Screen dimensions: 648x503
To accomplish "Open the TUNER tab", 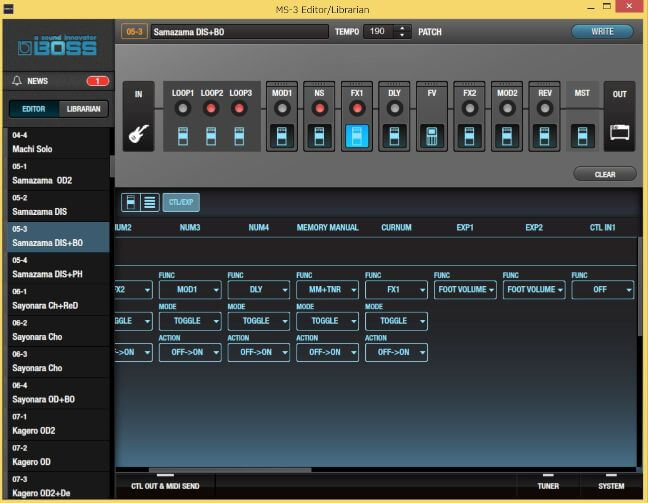I will pyautogui.click(x=548, y=486).
